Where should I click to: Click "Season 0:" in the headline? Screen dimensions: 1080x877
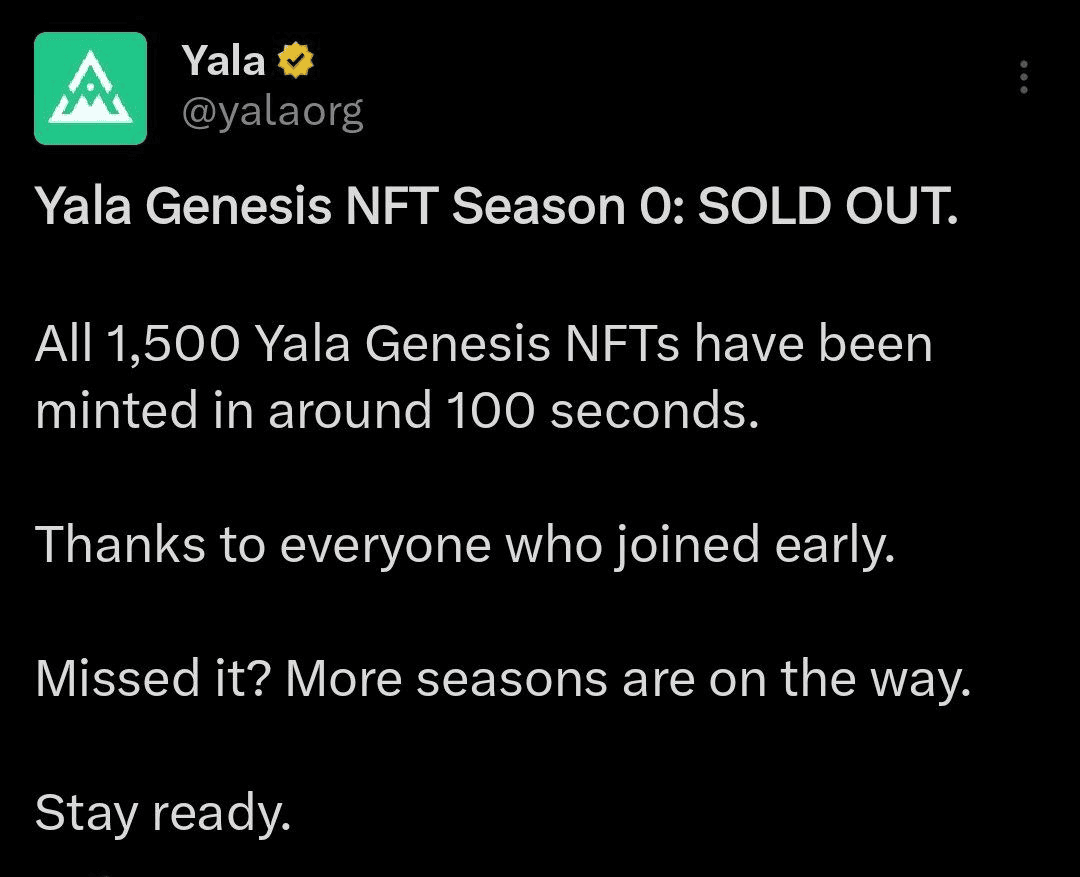(567, 206)
